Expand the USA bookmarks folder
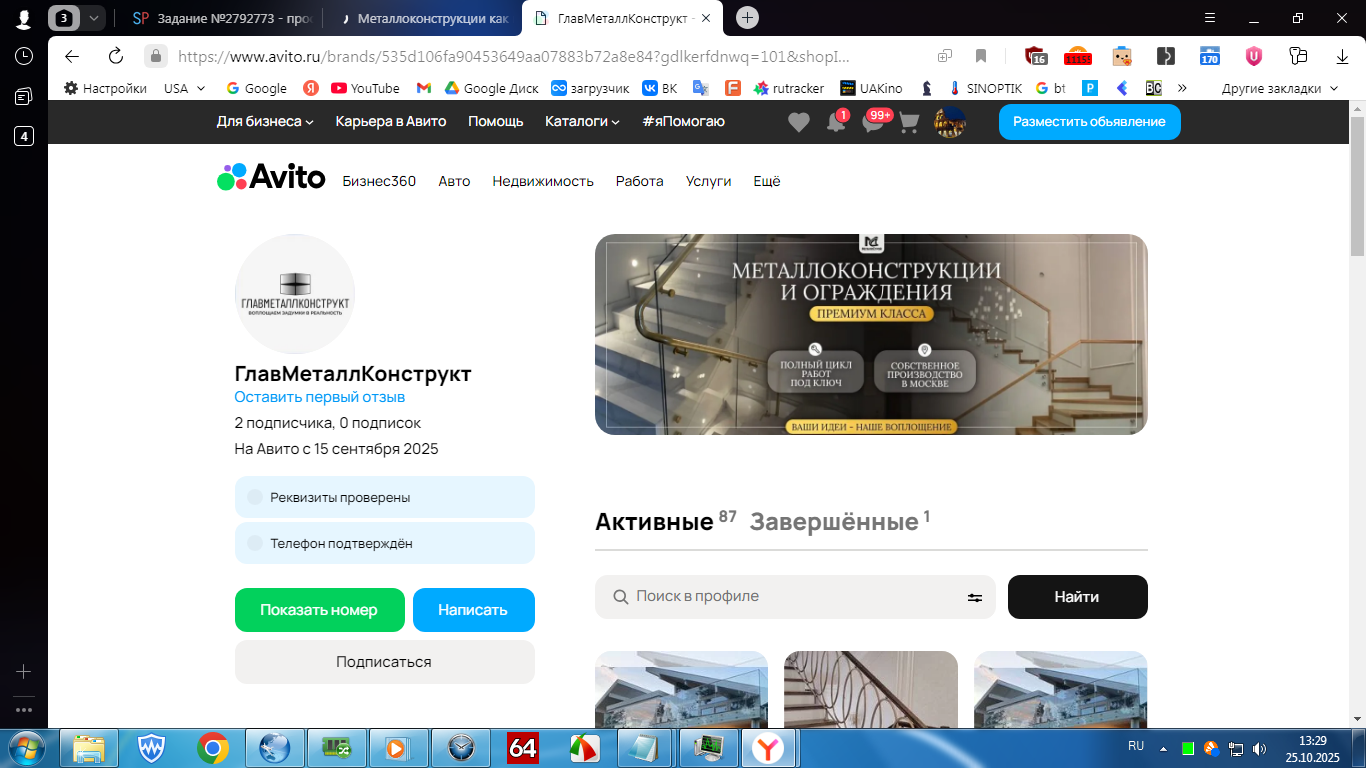1366x768 pixels. (x=185, y=88)
